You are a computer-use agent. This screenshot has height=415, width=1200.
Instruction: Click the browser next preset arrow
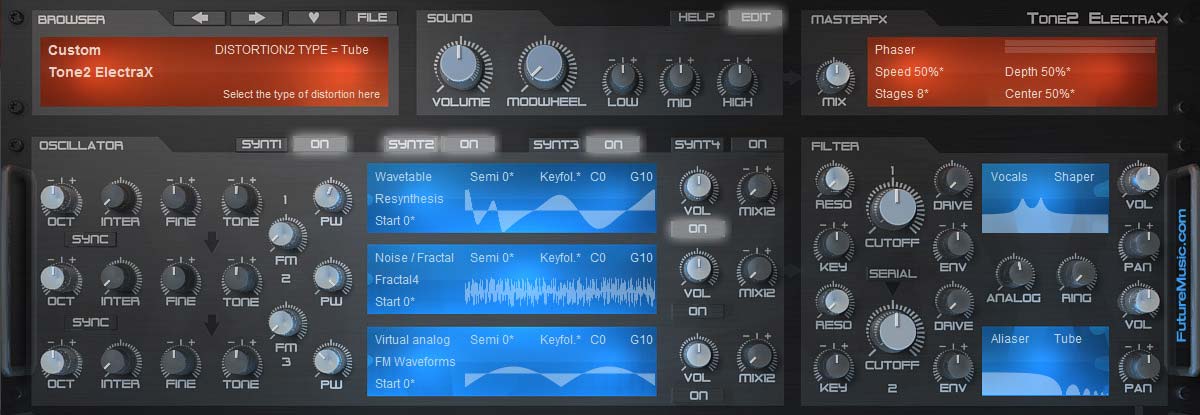coord(256,18)
